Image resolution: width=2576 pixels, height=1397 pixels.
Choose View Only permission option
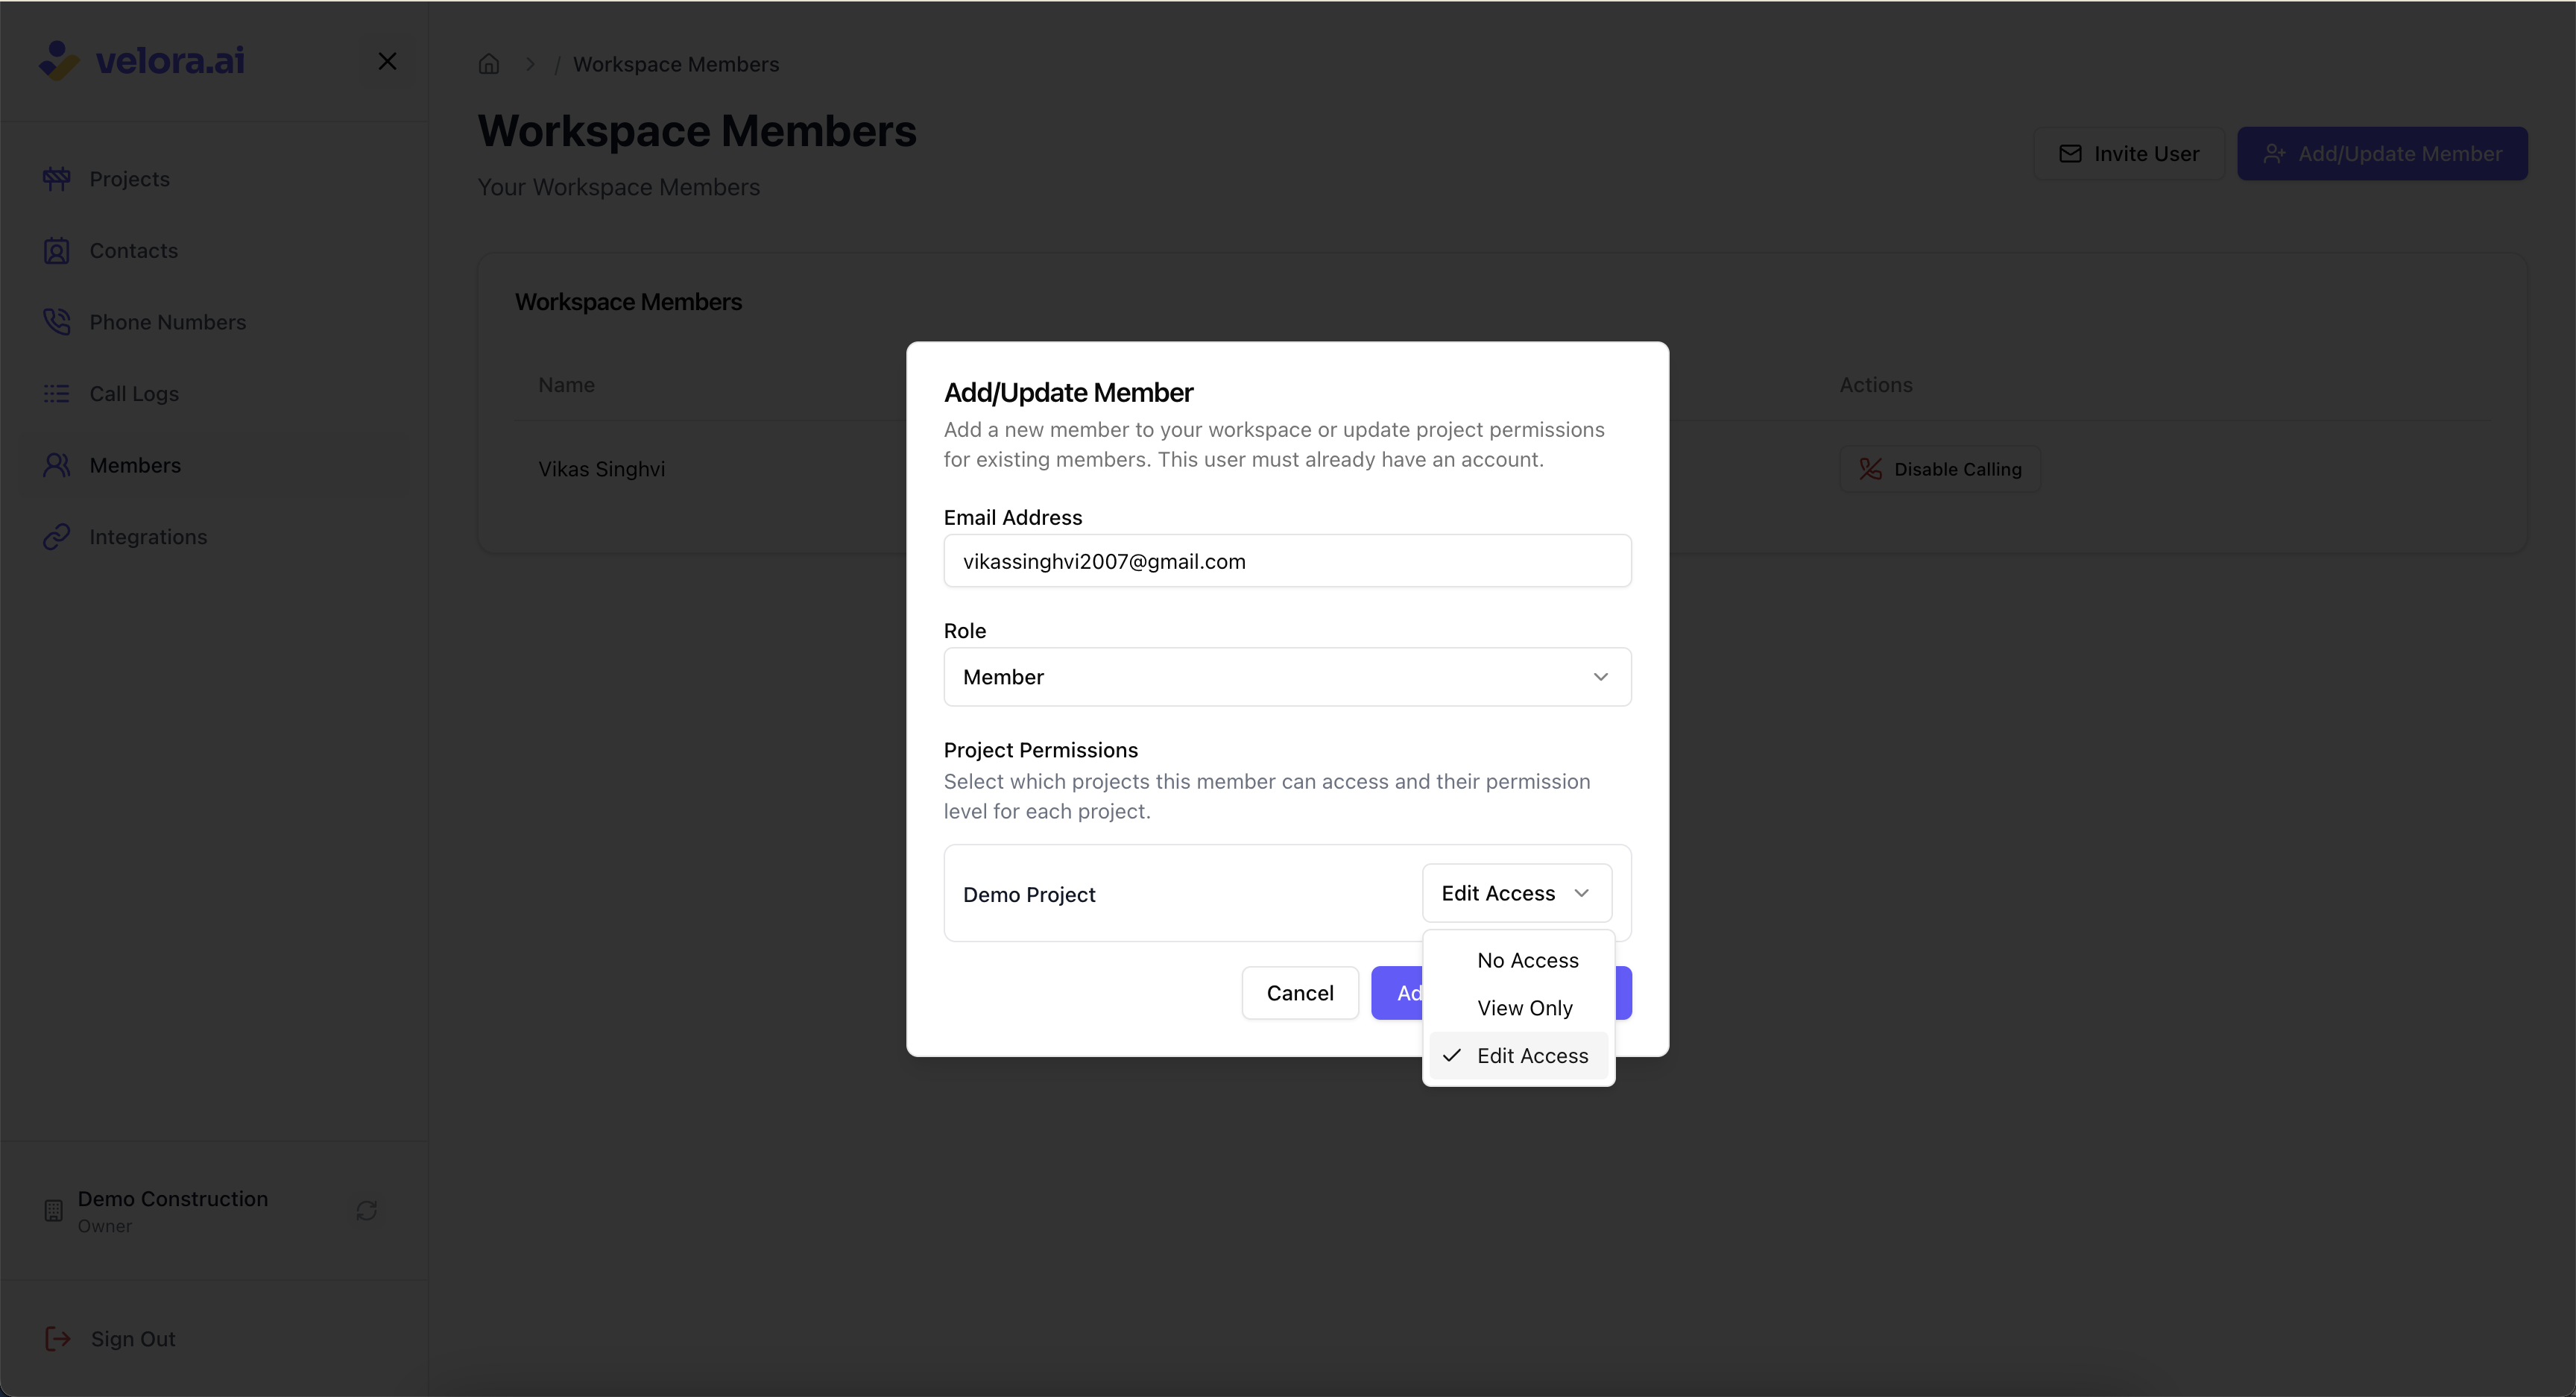click(1524, 1008)
